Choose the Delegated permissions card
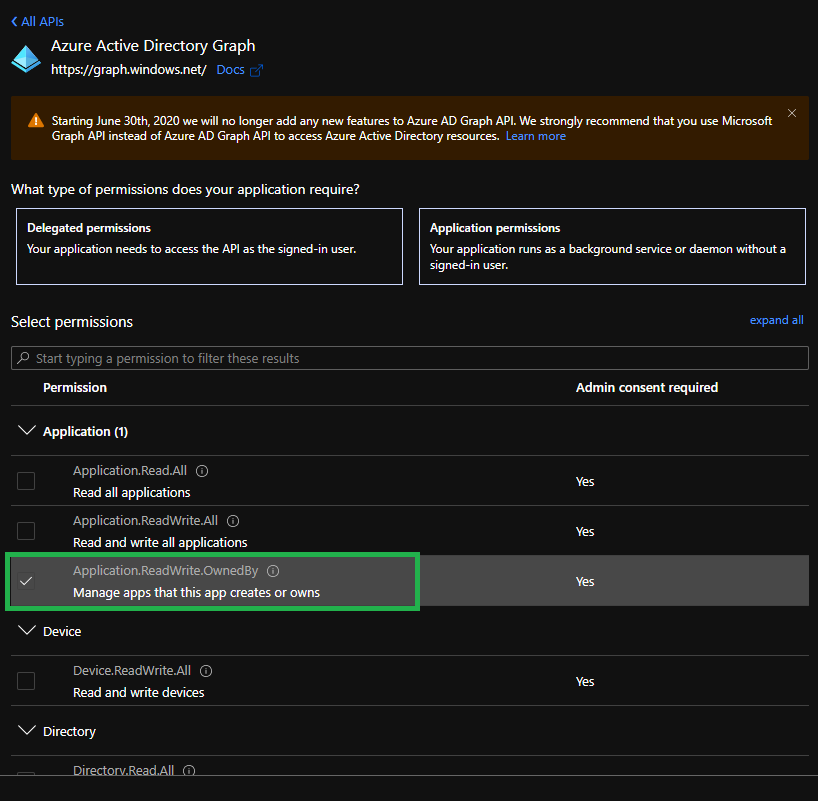Screen dimensions: 818x801 coord(209,246)
